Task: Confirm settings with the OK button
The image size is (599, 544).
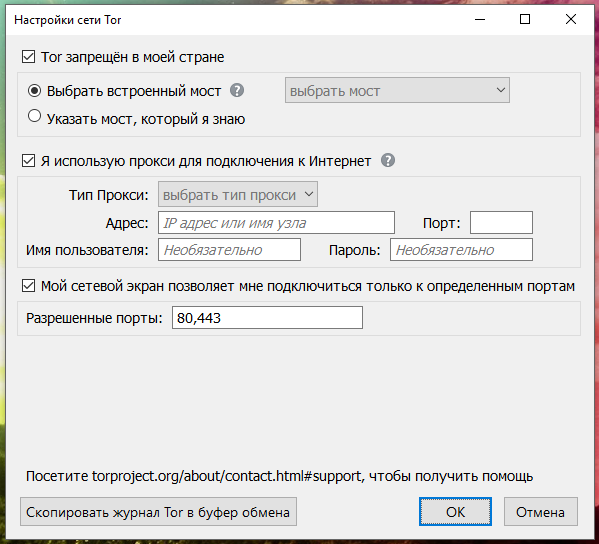Action: point(455,512)
